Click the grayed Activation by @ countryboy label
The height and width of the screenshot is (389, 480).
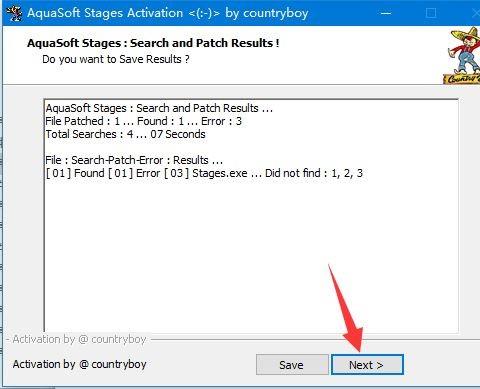[x=79, y=339]
